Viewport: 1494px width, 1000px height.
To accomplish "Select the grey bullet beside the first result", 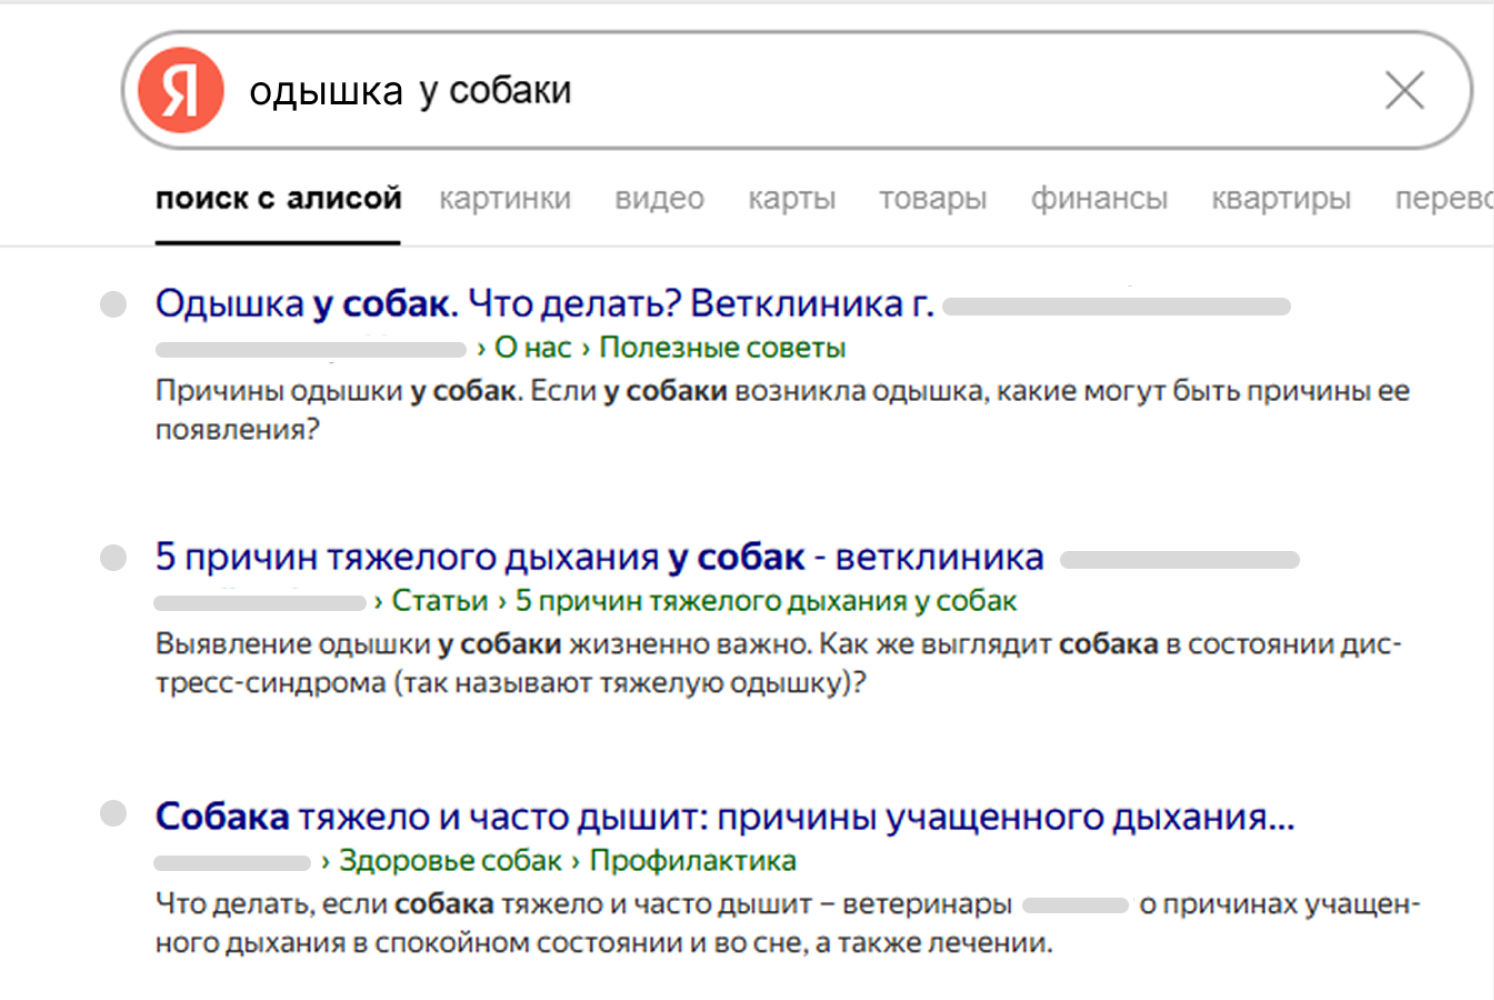I will 112,305.
